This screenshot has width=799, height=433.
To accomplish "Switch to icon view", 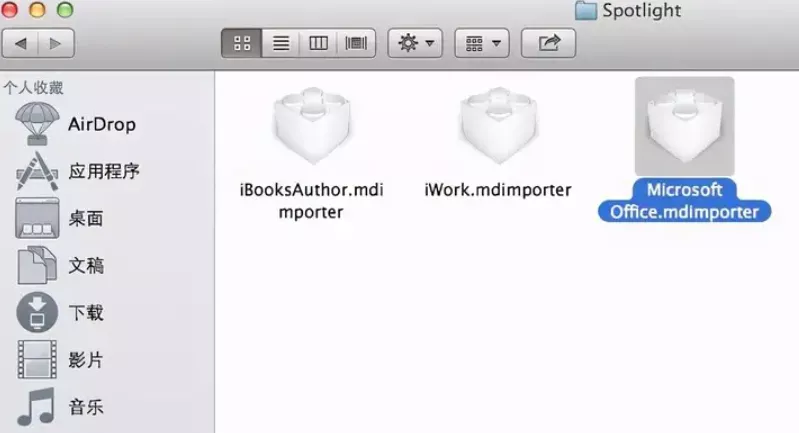I will 242,43.
